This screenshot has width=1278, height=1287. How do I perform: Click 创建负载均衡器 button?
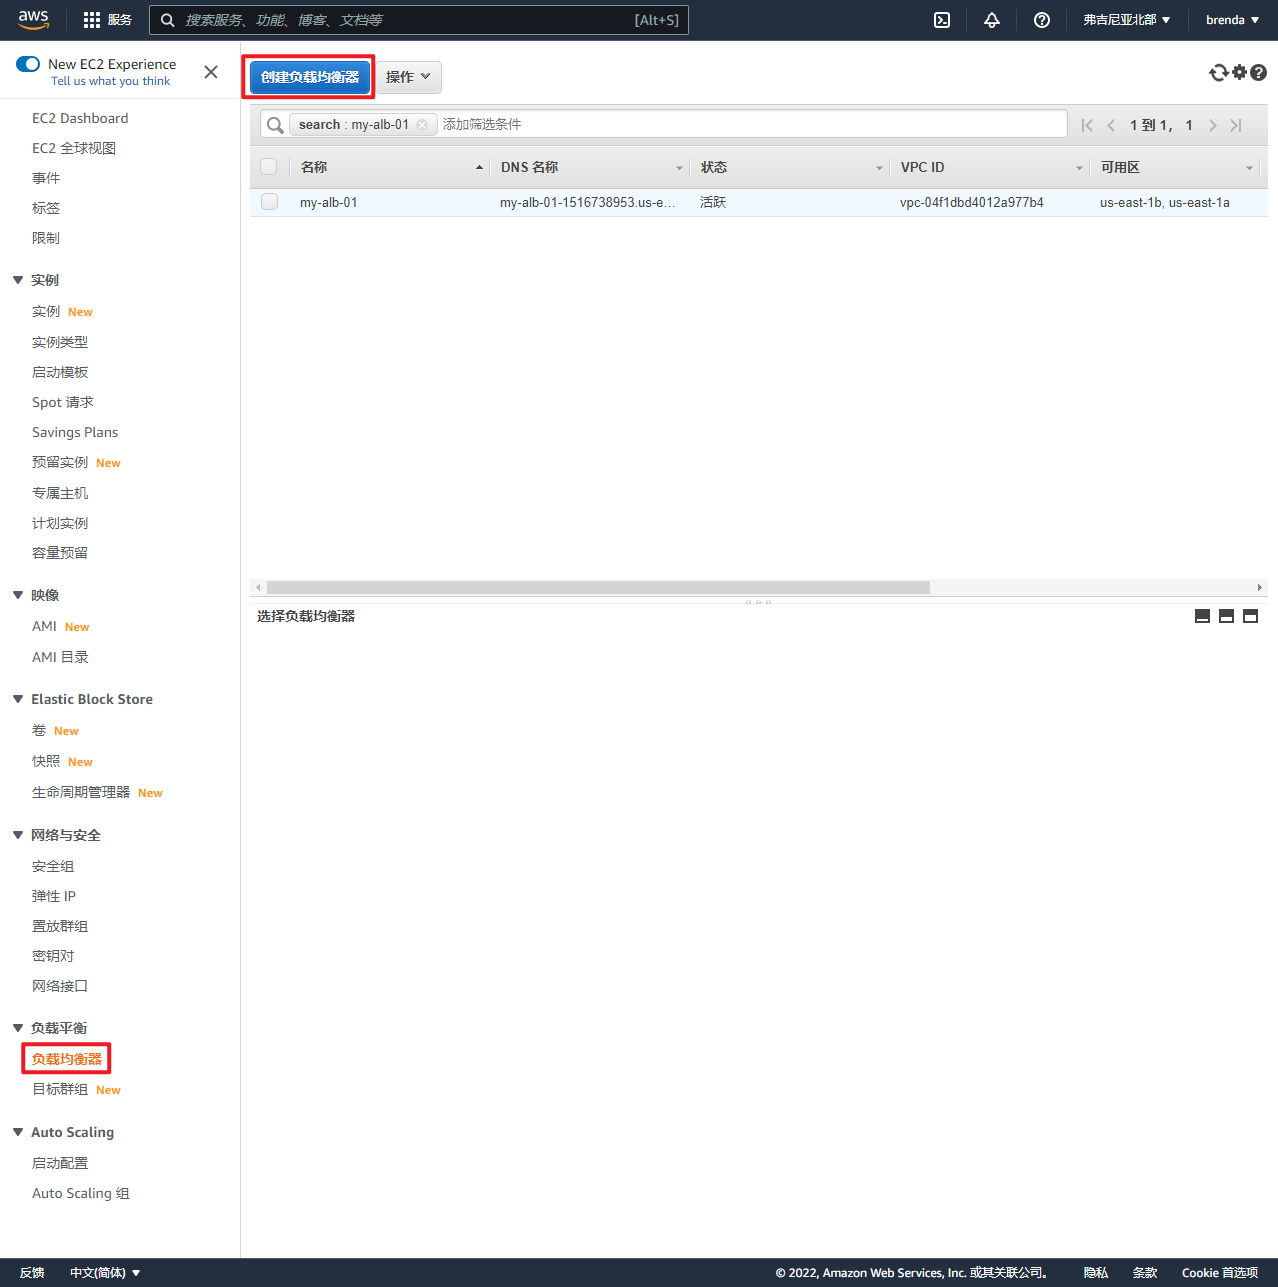coord(310,77)
